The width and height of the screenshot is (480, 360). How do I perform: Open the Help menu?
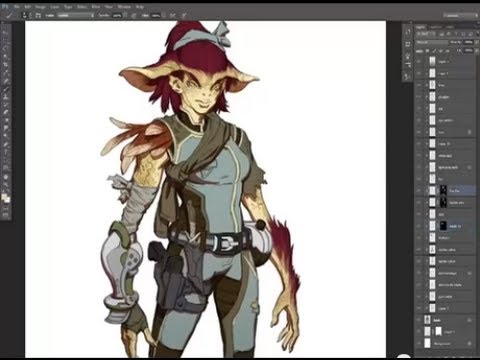coord(140,6)
